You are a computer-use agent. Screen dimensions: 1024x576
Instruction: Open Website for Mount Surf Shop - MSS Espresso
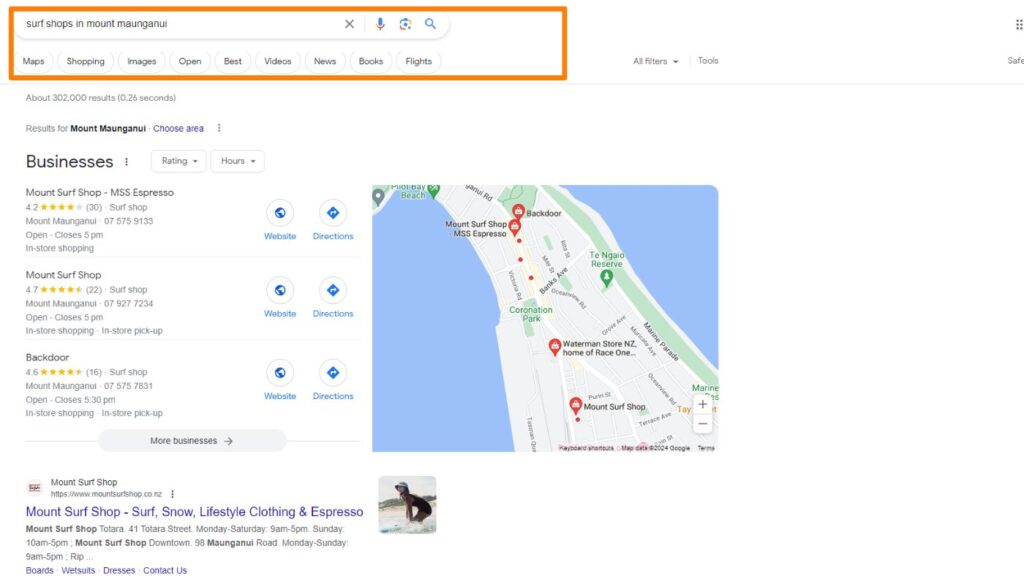(280, 221)
